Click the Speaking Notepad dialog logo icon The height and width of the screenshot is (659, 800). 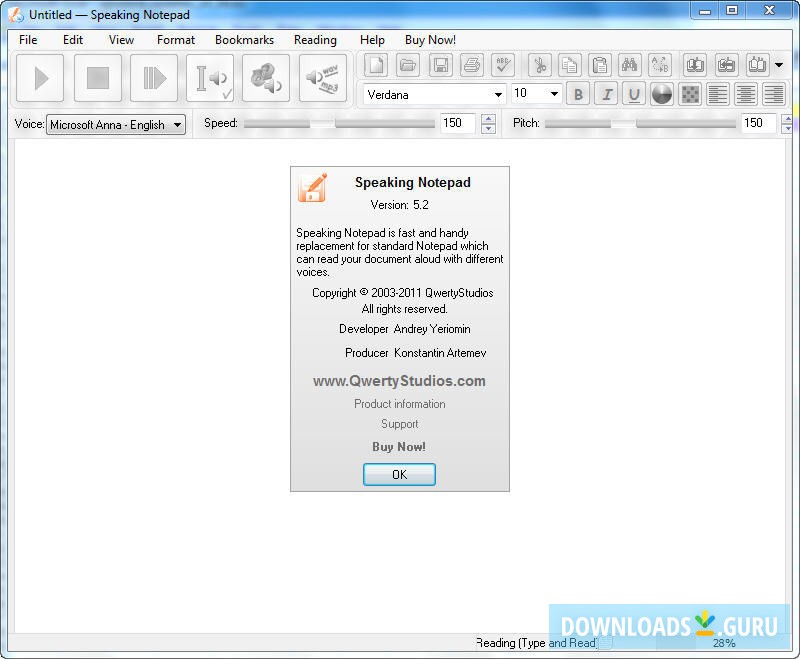[x=312, y=188]
